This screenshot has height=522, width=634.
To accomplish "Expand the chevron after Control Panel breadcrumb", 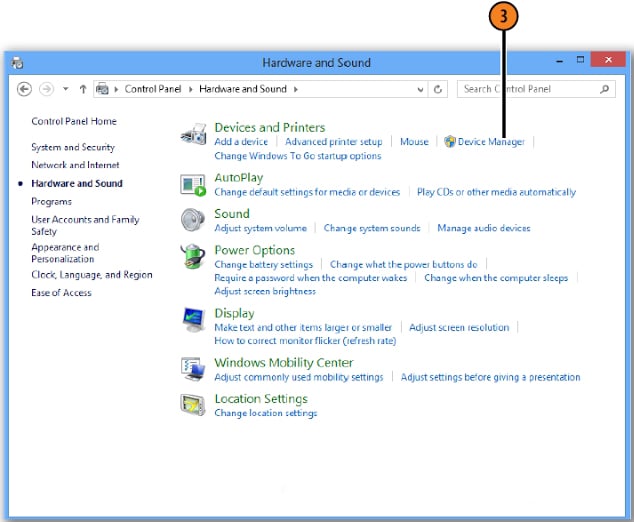I will (x=190, y=89).
